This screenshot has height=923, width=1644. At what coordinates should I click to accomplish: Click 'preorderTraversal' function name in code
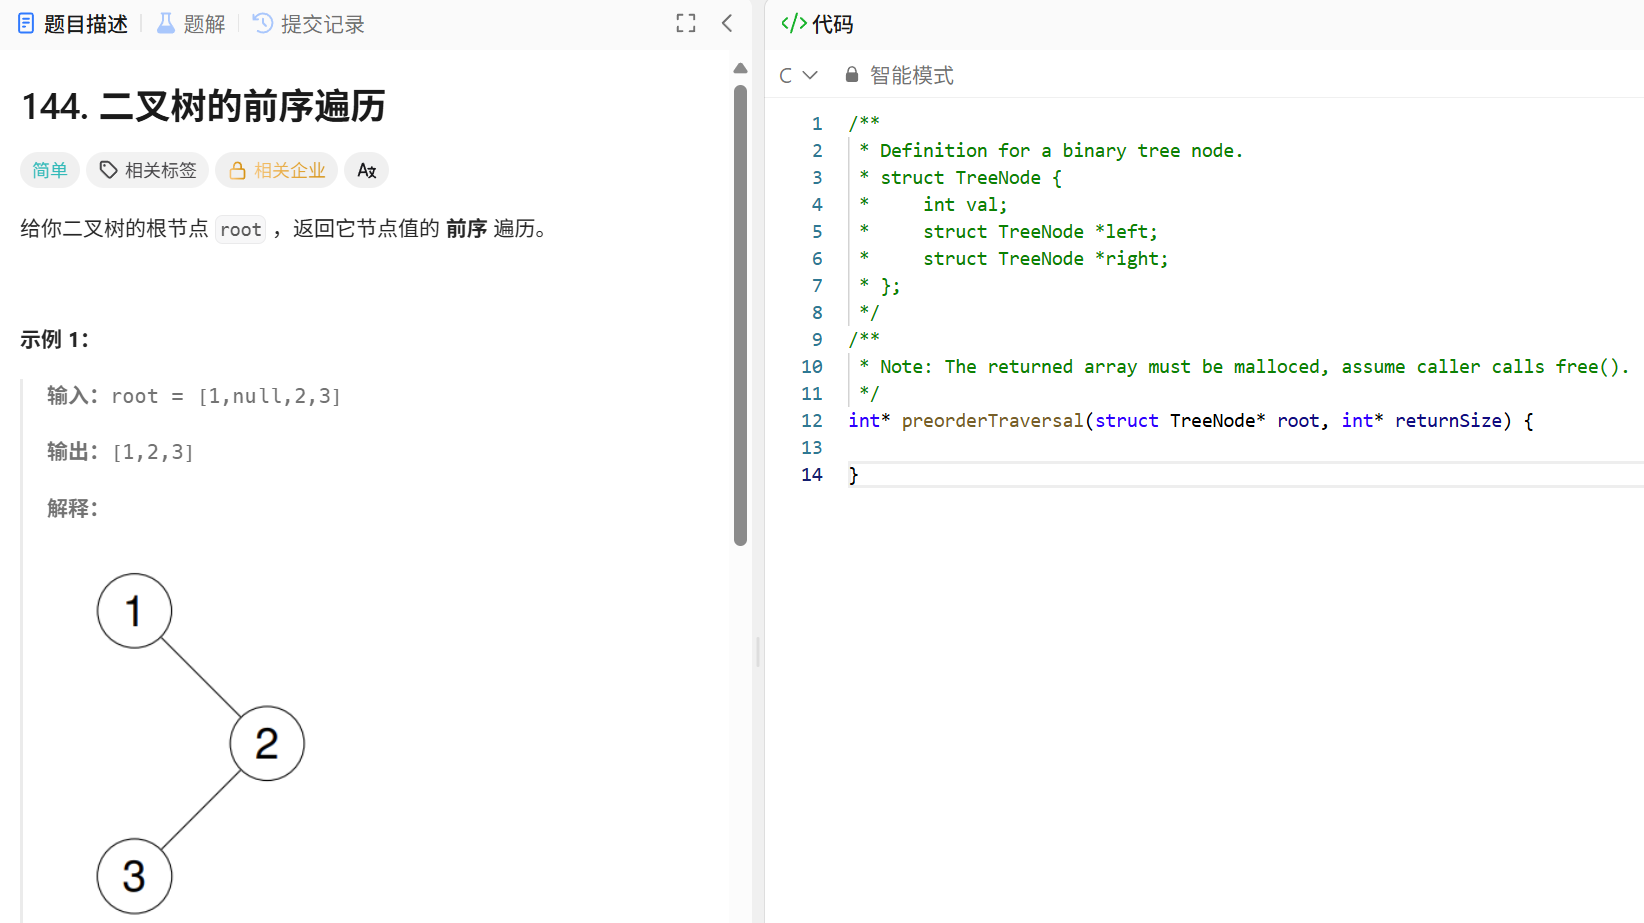click(992, 421)
